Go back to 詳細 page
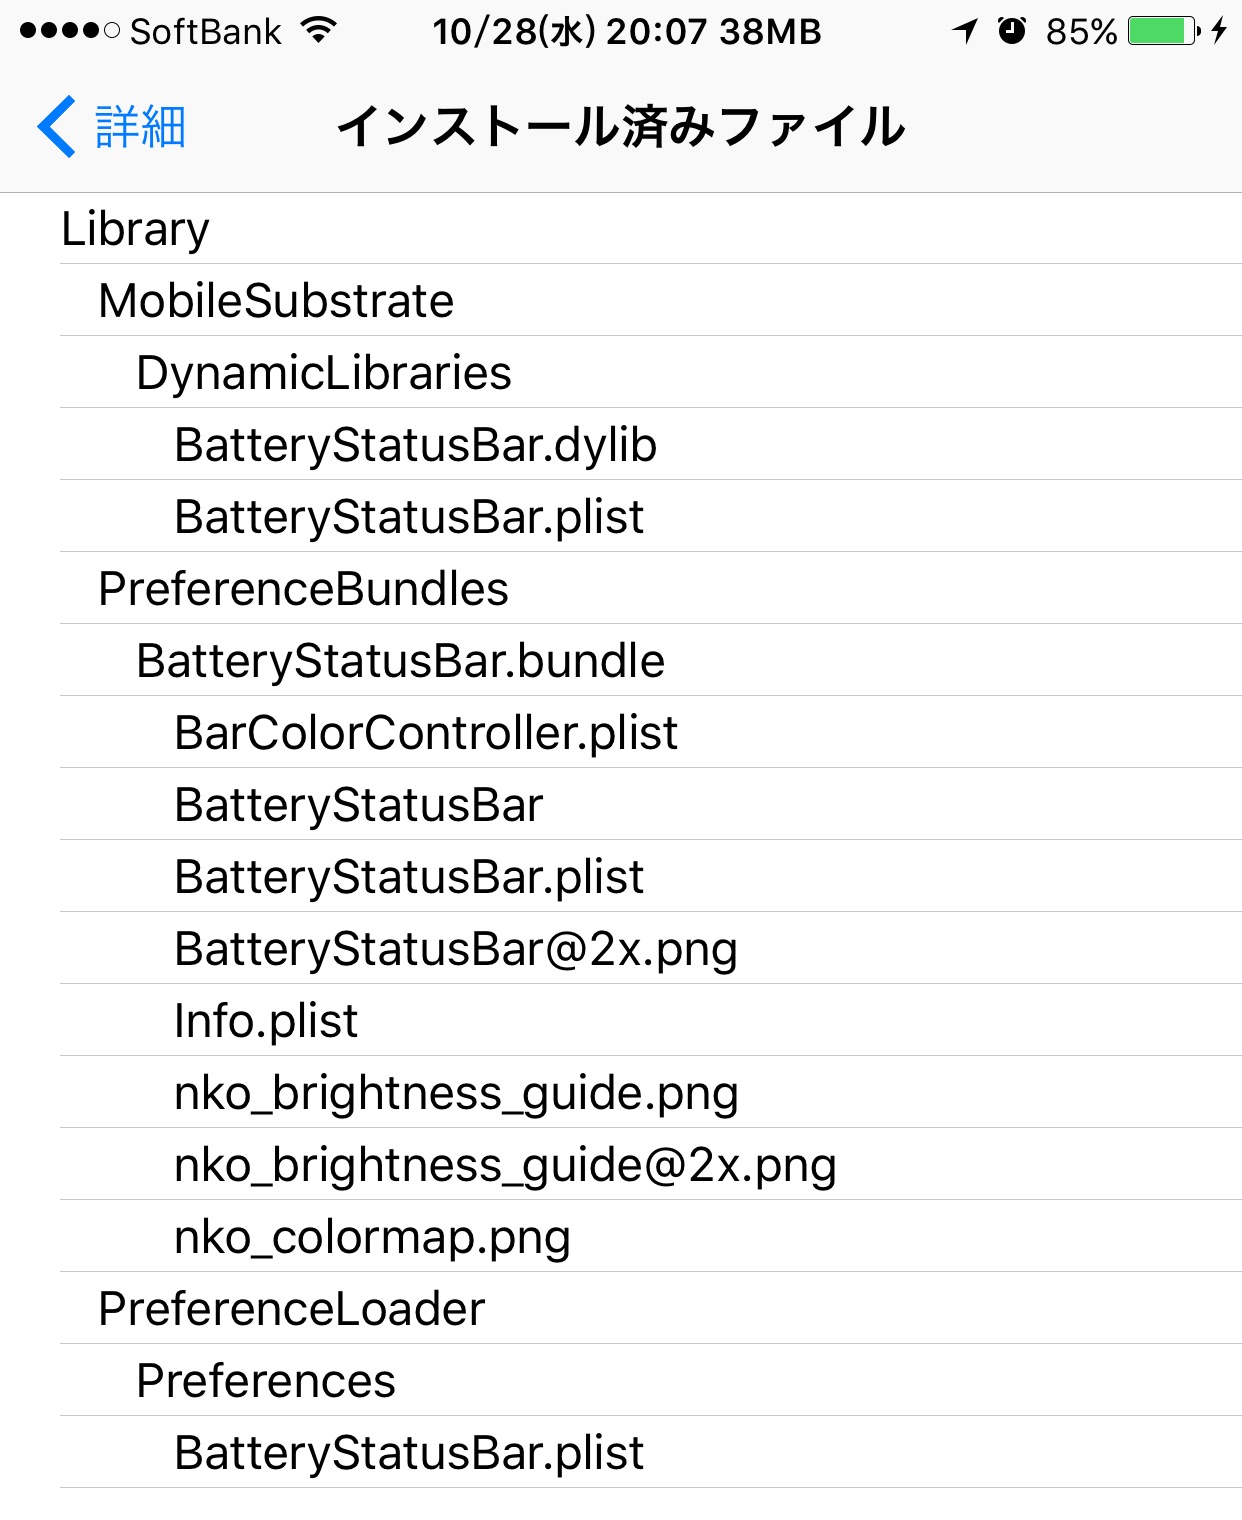The height and width of the screenshot is (1520, 1242). [x=111, y=127]
